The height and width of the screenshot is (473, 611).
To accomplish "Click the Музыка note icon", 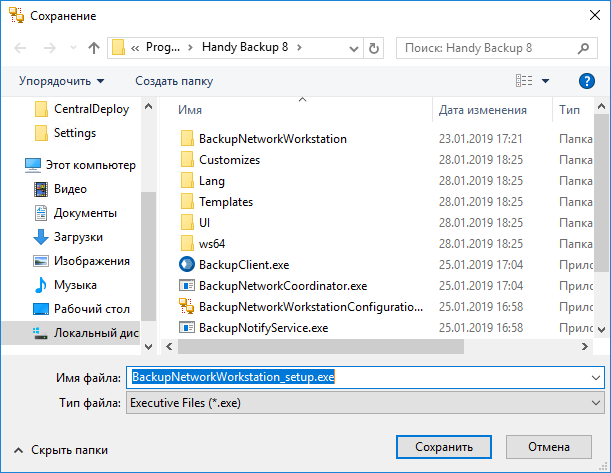I will [x=41, y=285].
